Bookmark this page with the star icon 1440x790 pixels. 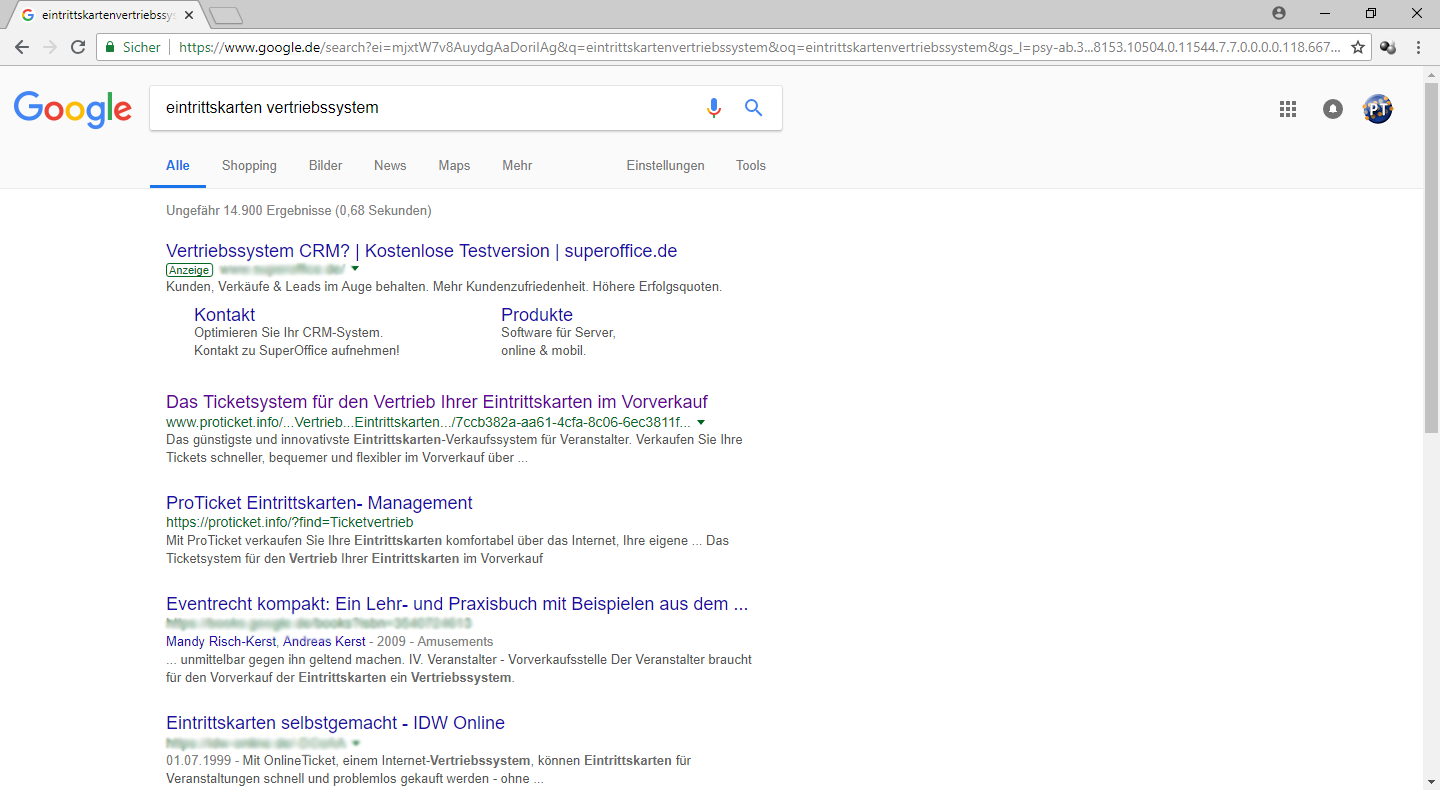click(x=1357, y=47)
